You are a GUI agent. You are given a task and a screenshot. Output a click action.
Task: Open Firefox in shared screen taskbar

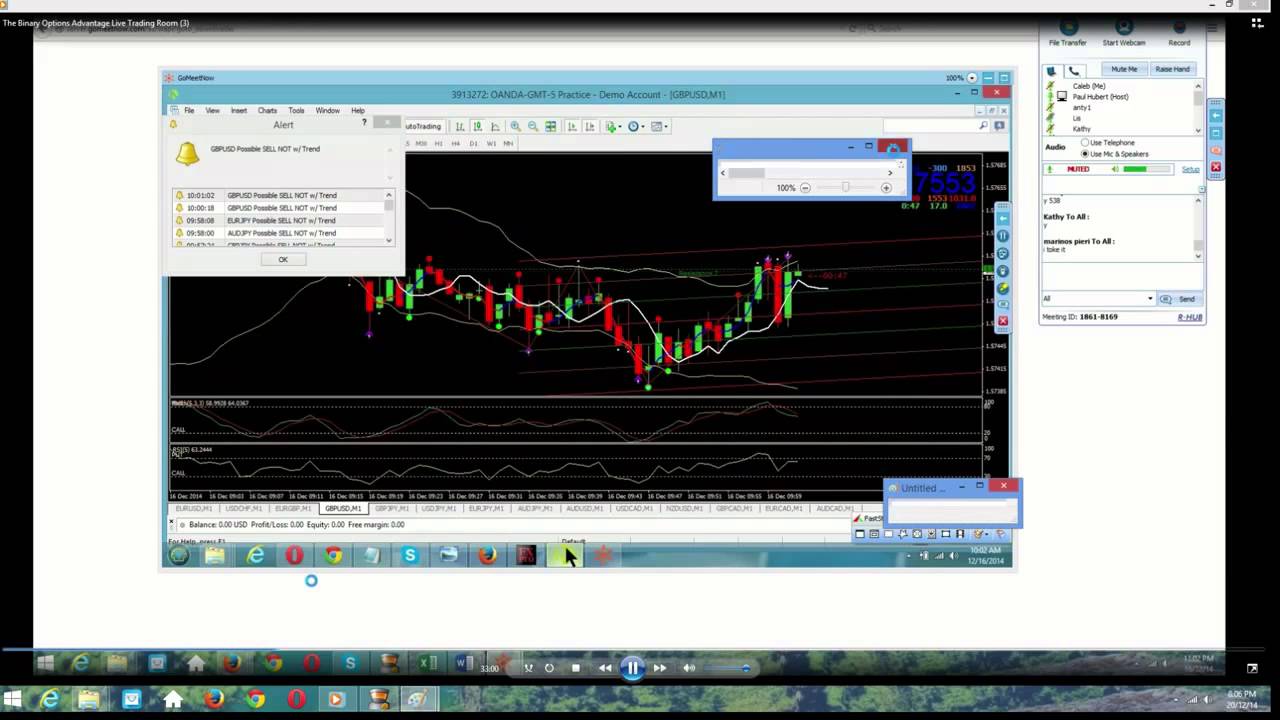pos(487,555)
